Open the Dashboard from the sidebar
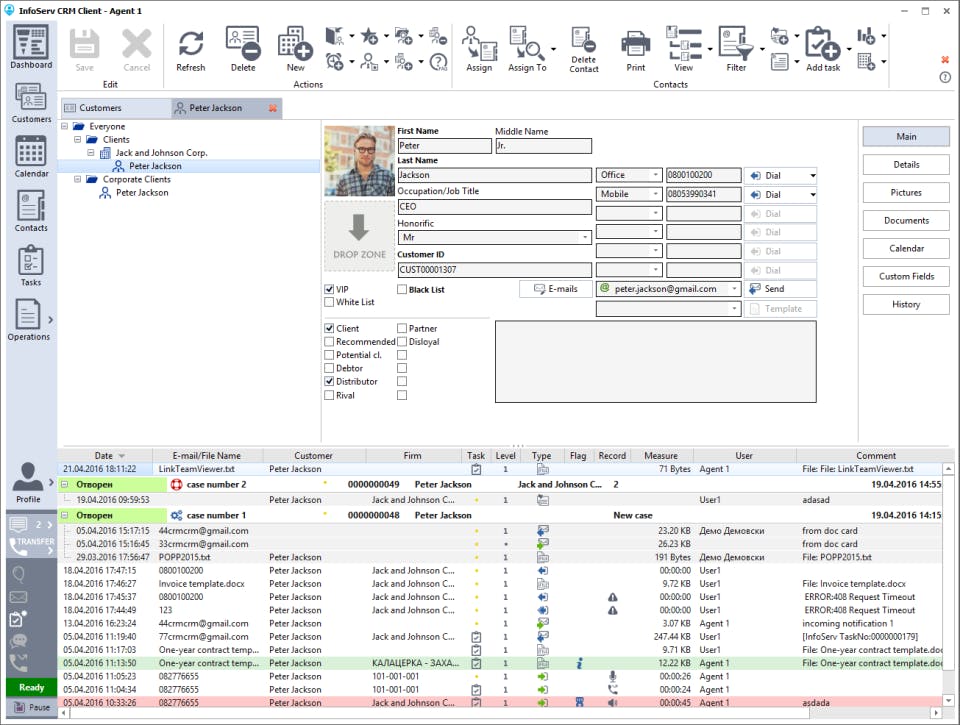This screenshot has height=725, width=960. [31, 48]
